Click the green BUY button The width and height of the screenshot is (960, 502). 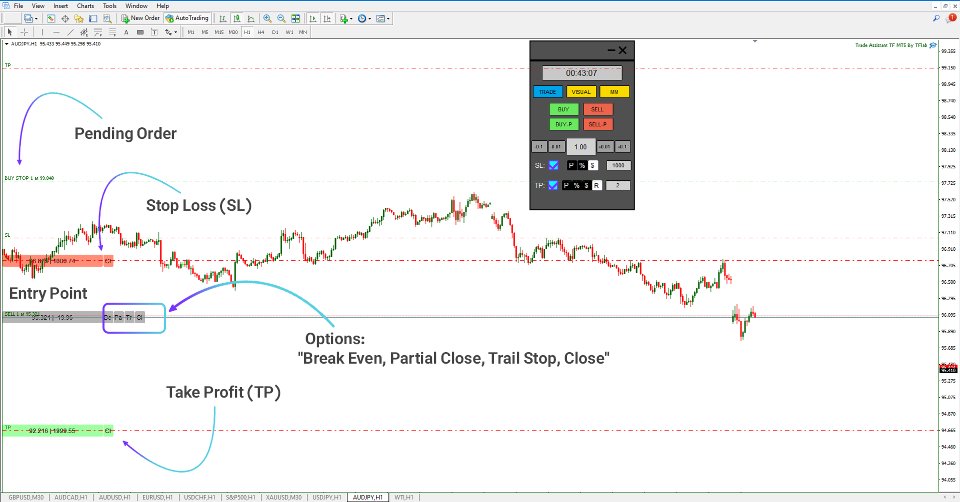(x=564, y=109)
